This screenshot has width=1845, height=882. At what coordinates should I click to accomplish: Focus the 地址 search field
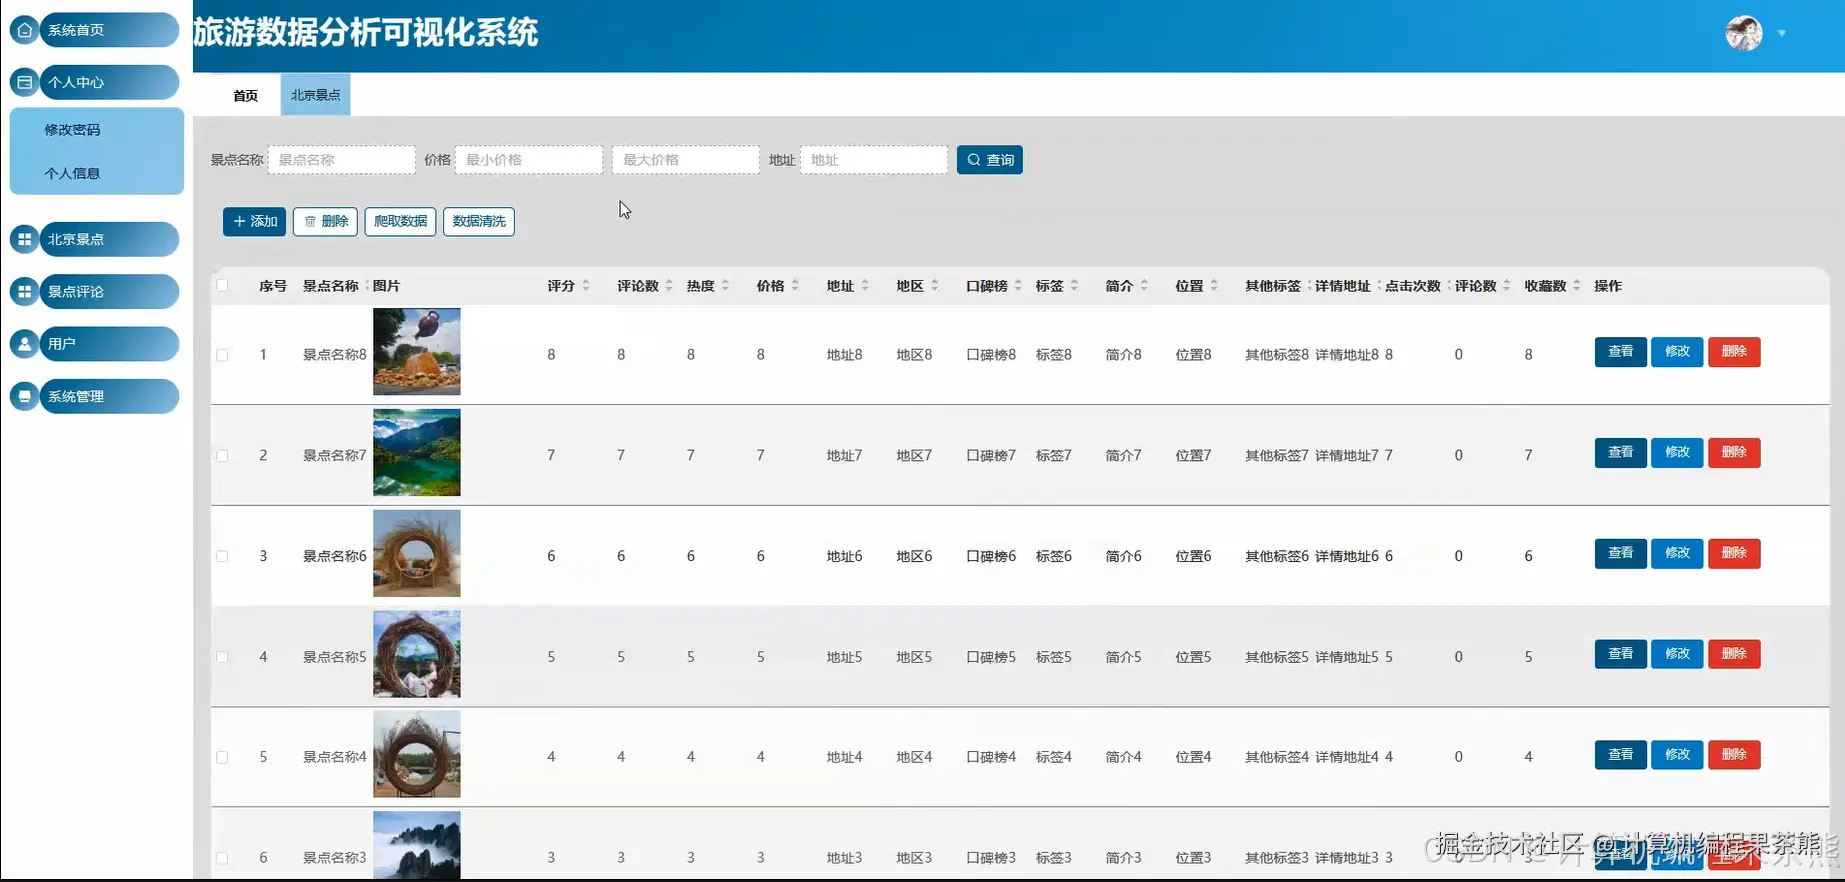click(x=874, y=160)
